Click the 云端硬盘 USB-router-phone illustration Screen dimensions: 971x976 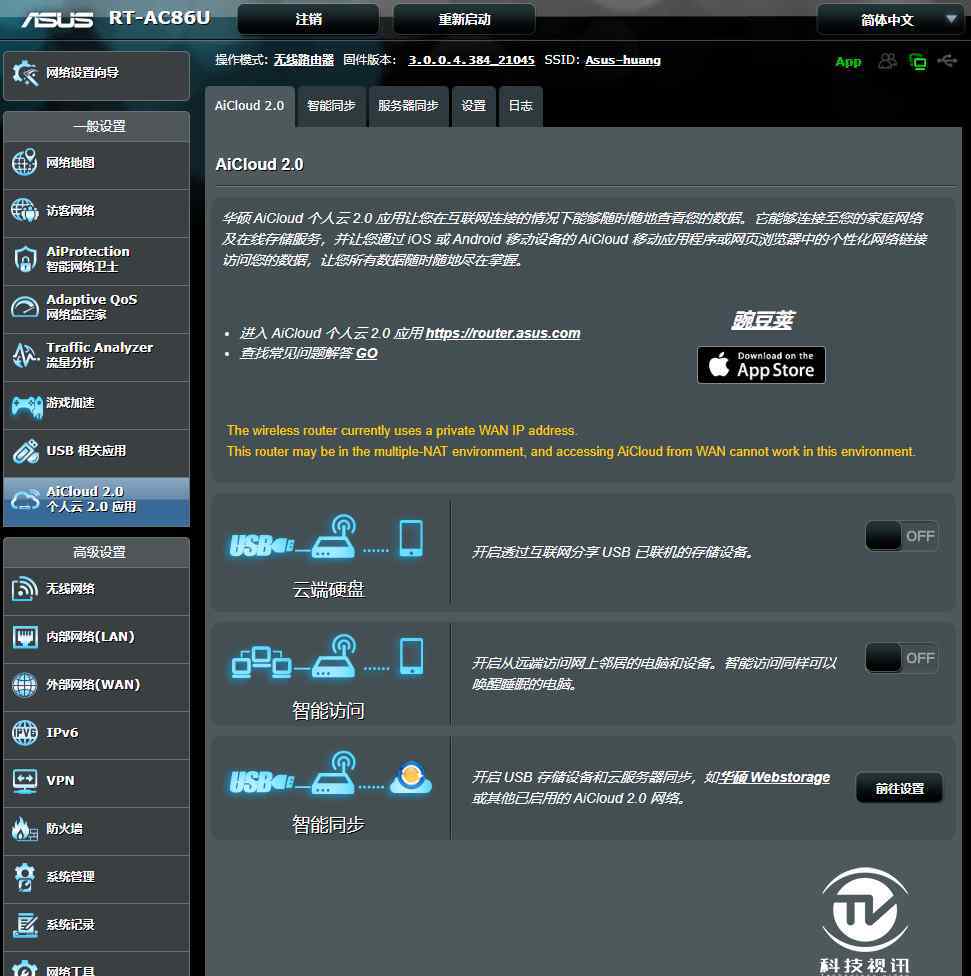point(327,537)
